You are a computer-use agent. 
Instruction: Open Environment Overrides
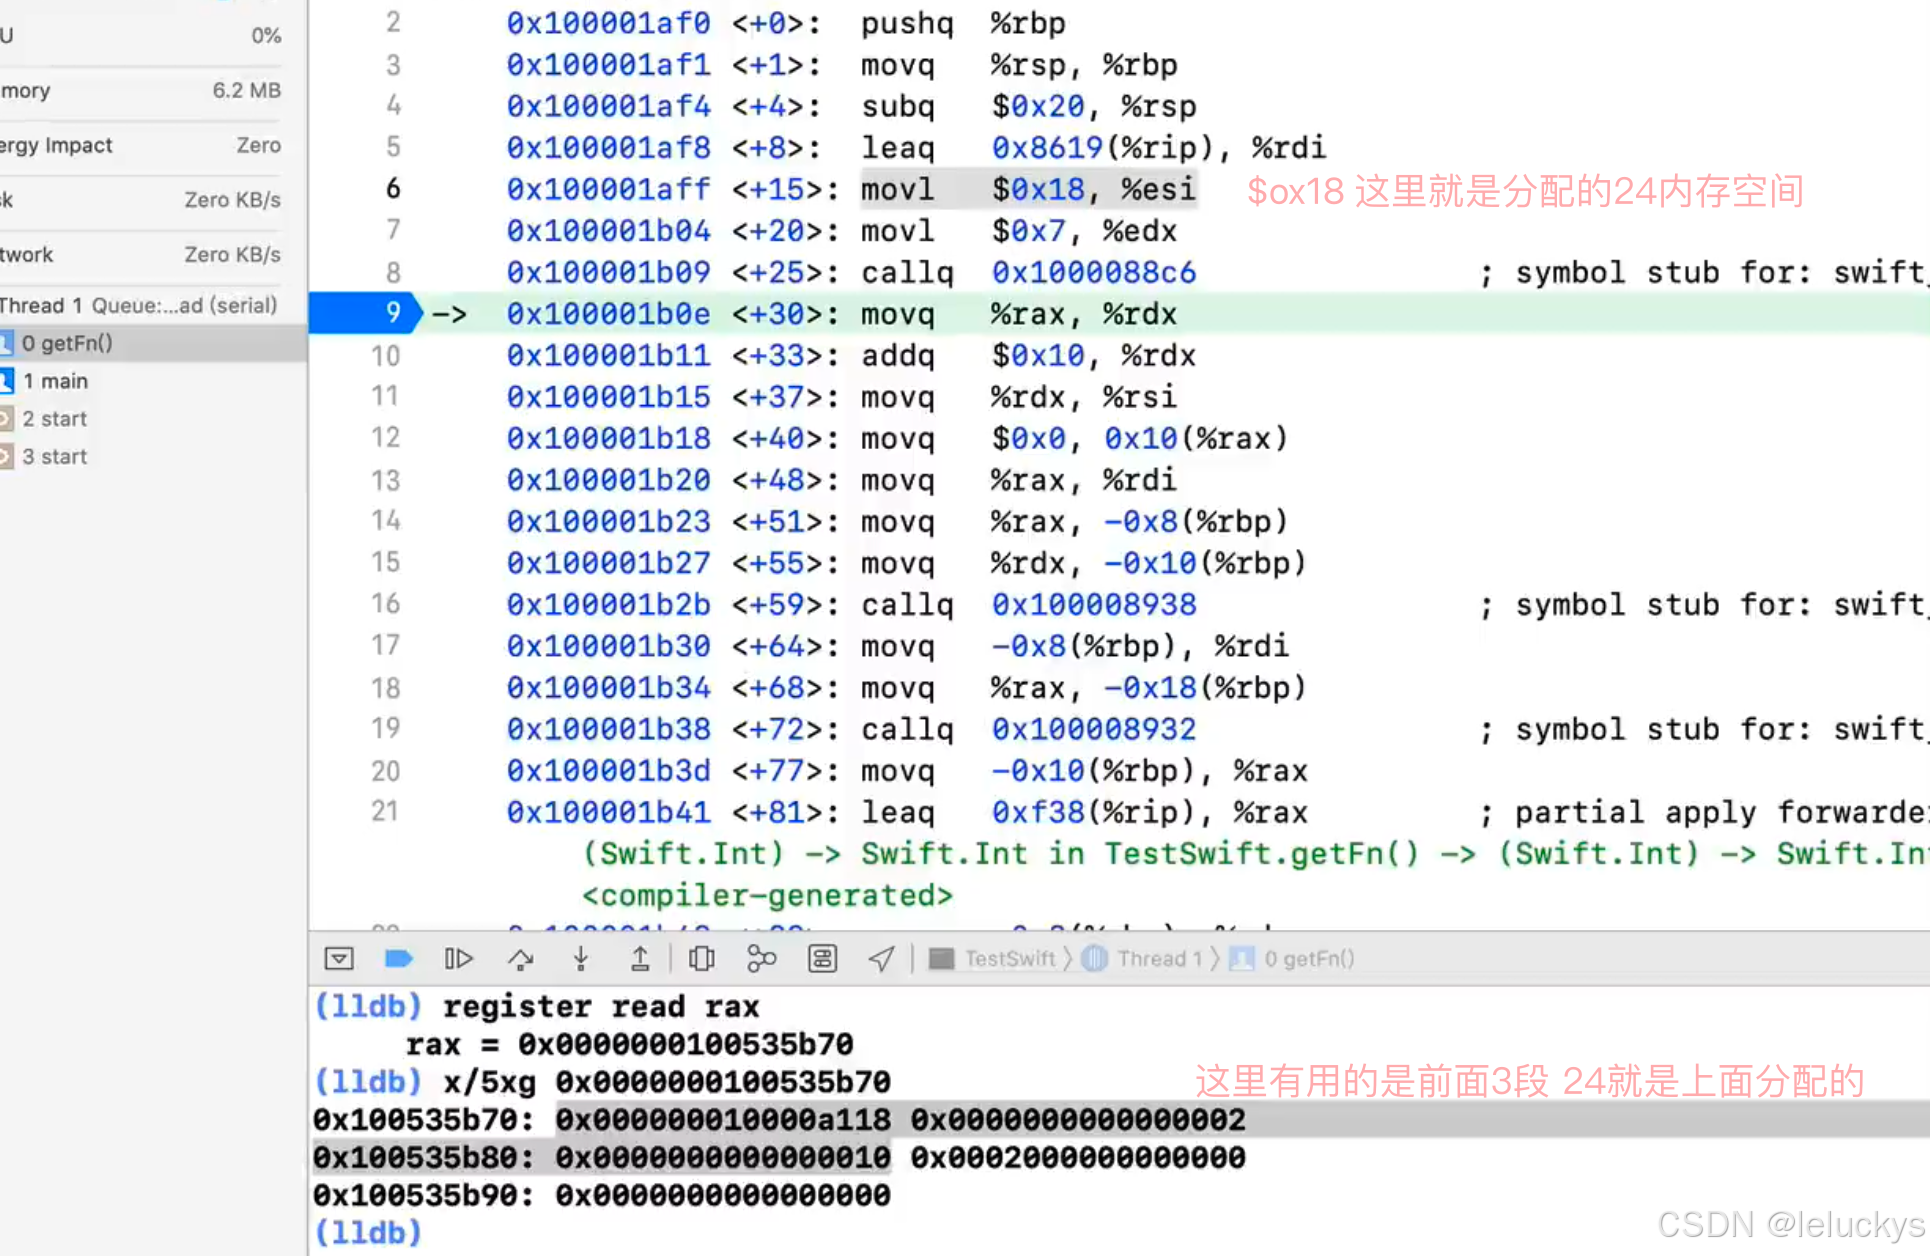coord(822,959)
